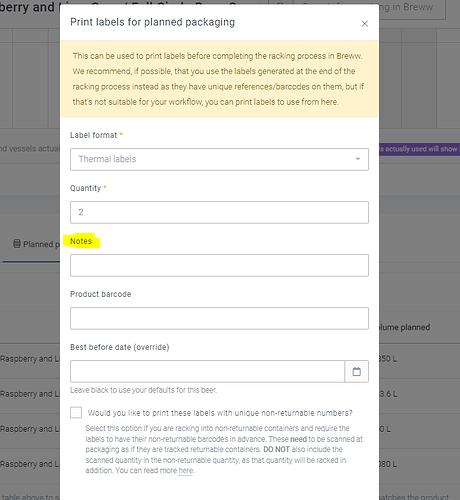Click the purple vessels actually used banner
Screen dimensions: 460x500
pos(419,149)
